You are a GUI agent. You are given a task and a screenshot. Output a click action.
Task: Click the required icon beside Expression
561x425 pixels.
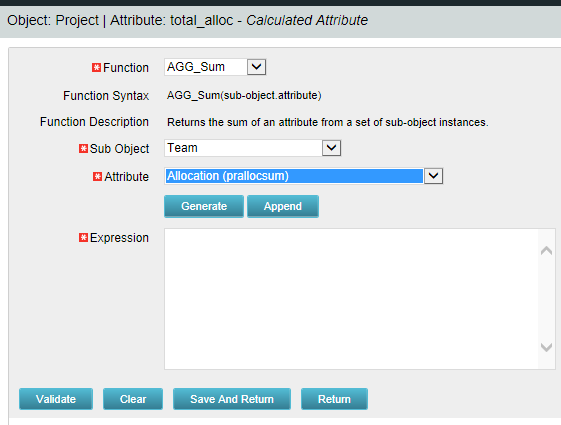pos(83,238)
